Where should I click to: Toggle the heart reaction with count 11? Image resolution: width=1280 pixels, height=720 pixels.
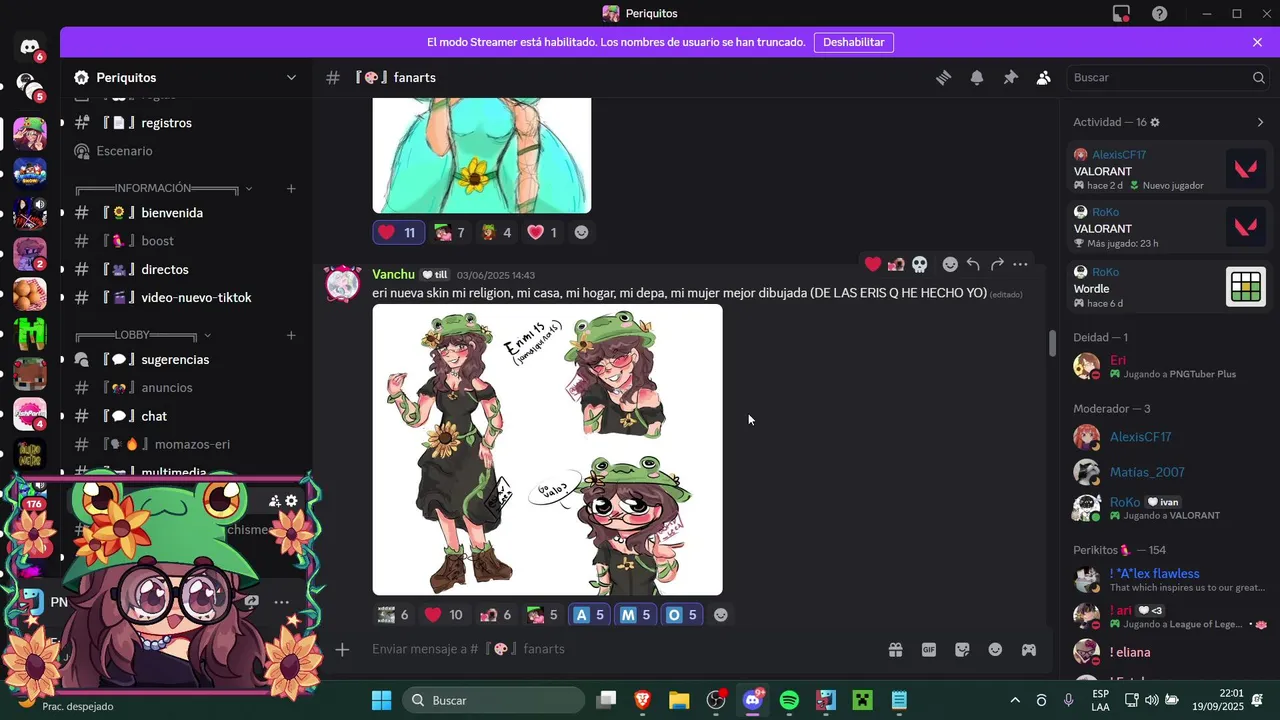(x=398, y=232)
